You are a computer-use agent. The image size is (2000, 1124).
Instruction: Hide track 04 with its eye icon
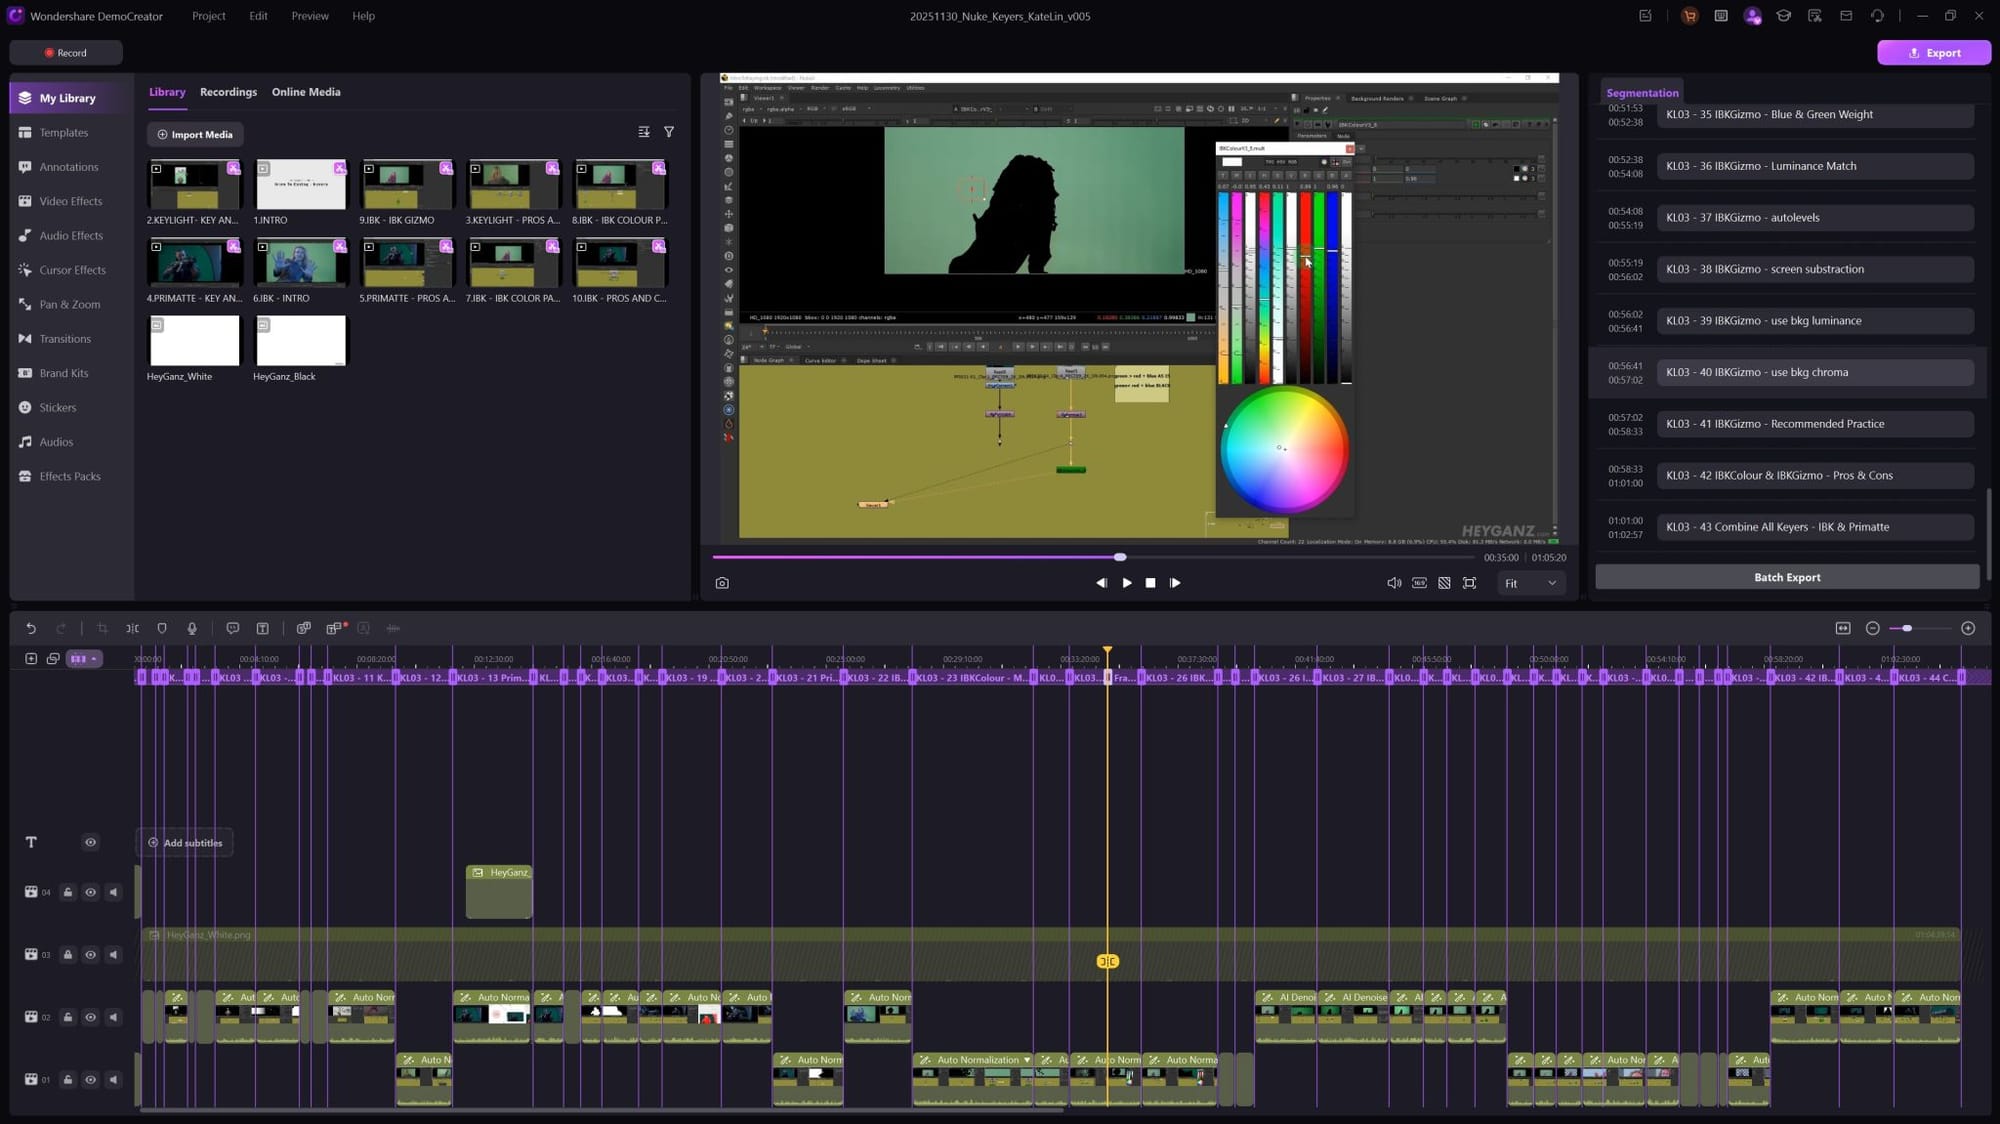pos(90,892)
